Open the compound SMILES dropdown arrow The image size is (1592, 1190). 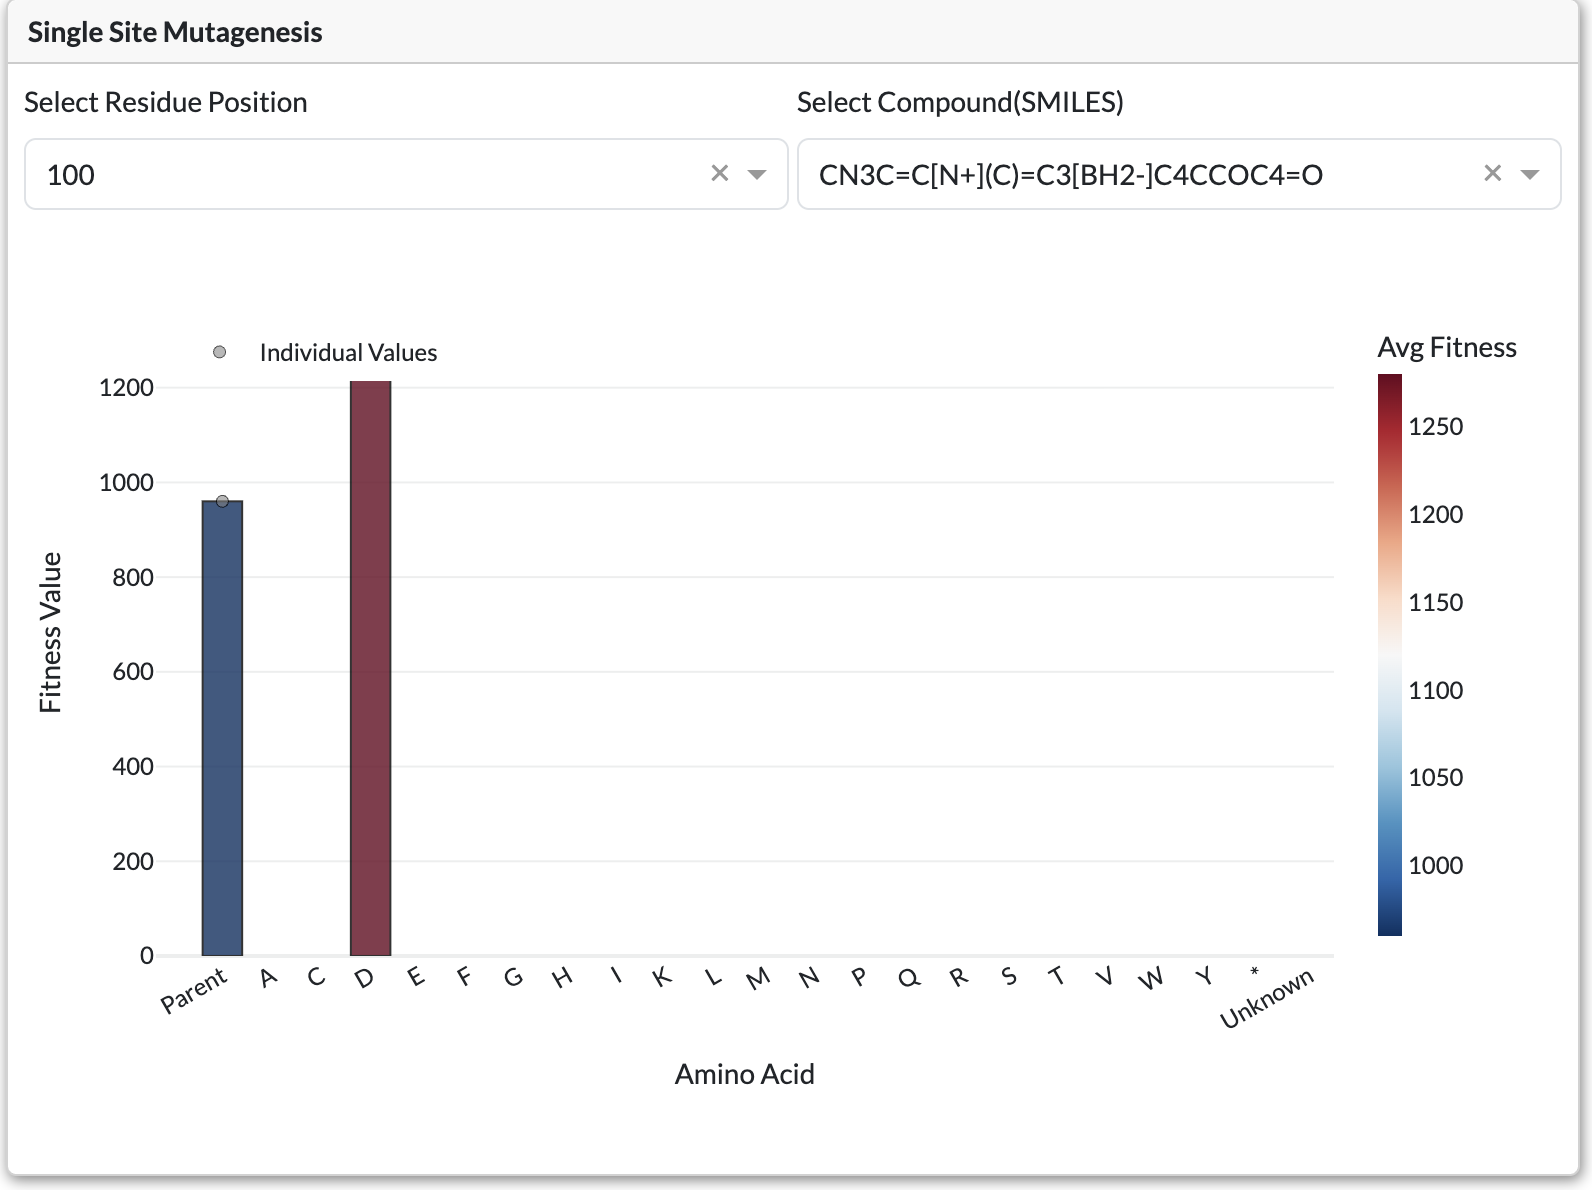coord(1529,175)
